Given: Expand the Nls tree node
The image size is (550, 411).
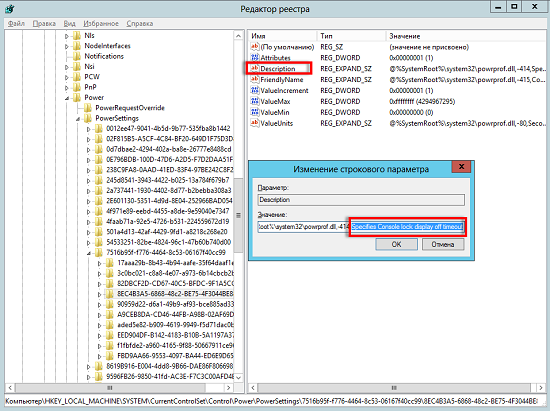Looking at the screenshot, I should pyautogui.click(x=67, y=36).
